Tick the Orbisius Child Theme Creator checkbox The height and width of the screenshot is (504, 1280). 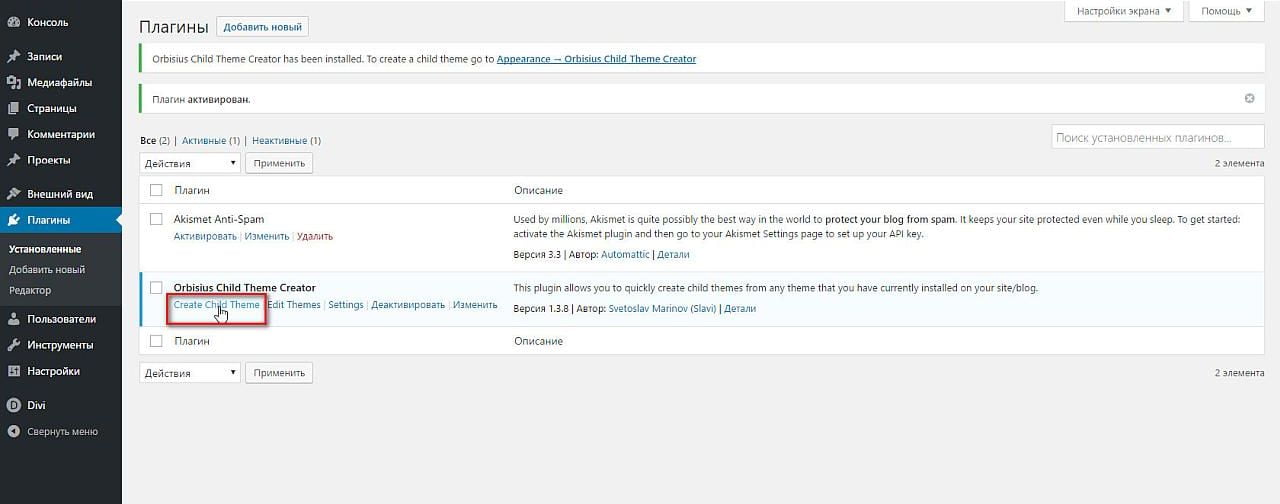(x=156, y=288)
